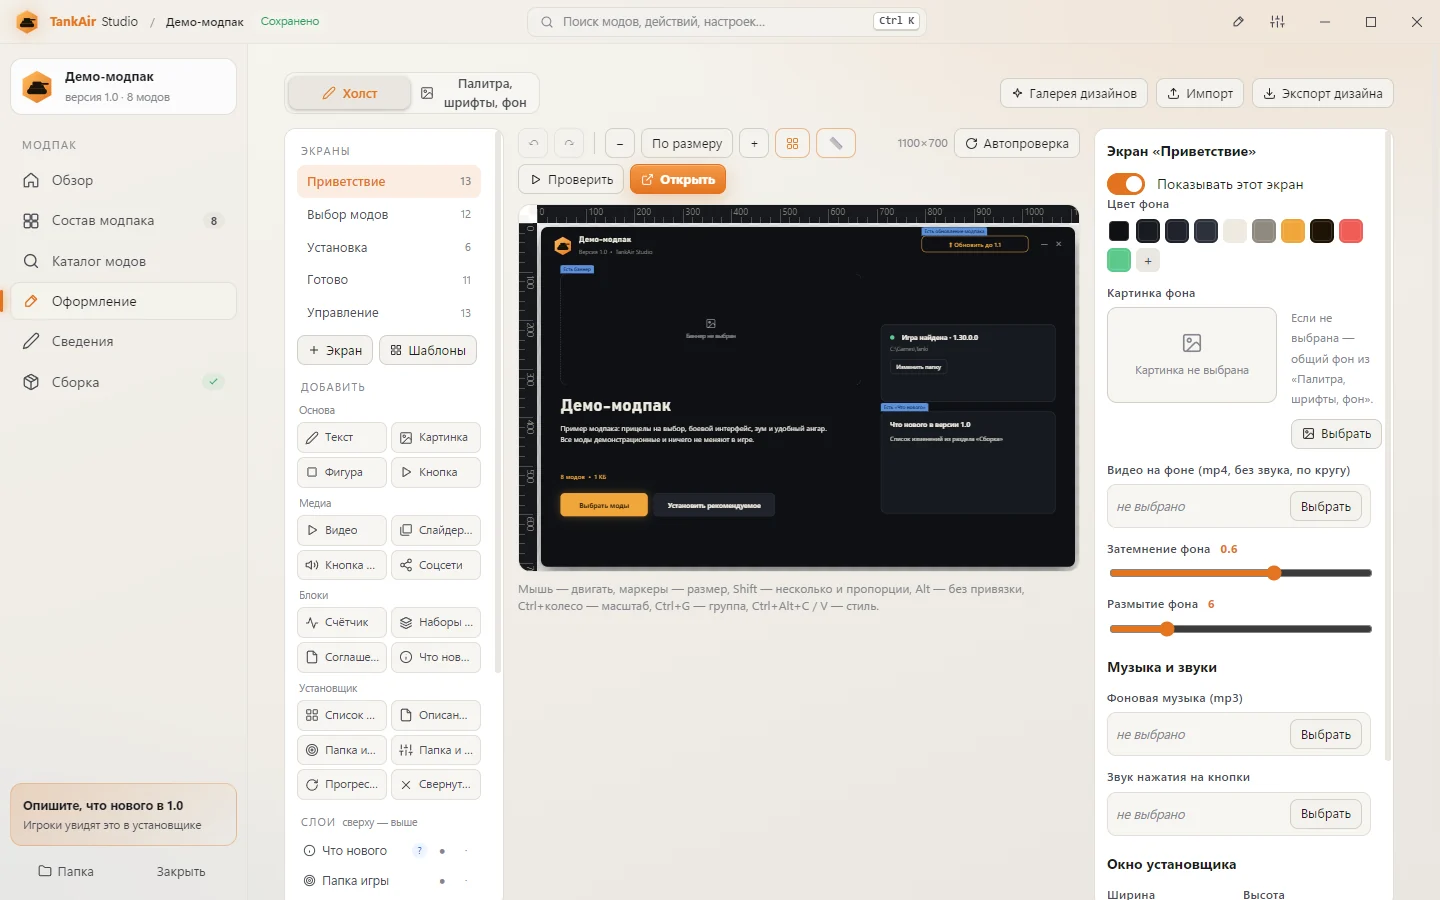Screen dimensions: 1440x900
Task: Open the По размеру zoom selector
Action: (687, 144)
